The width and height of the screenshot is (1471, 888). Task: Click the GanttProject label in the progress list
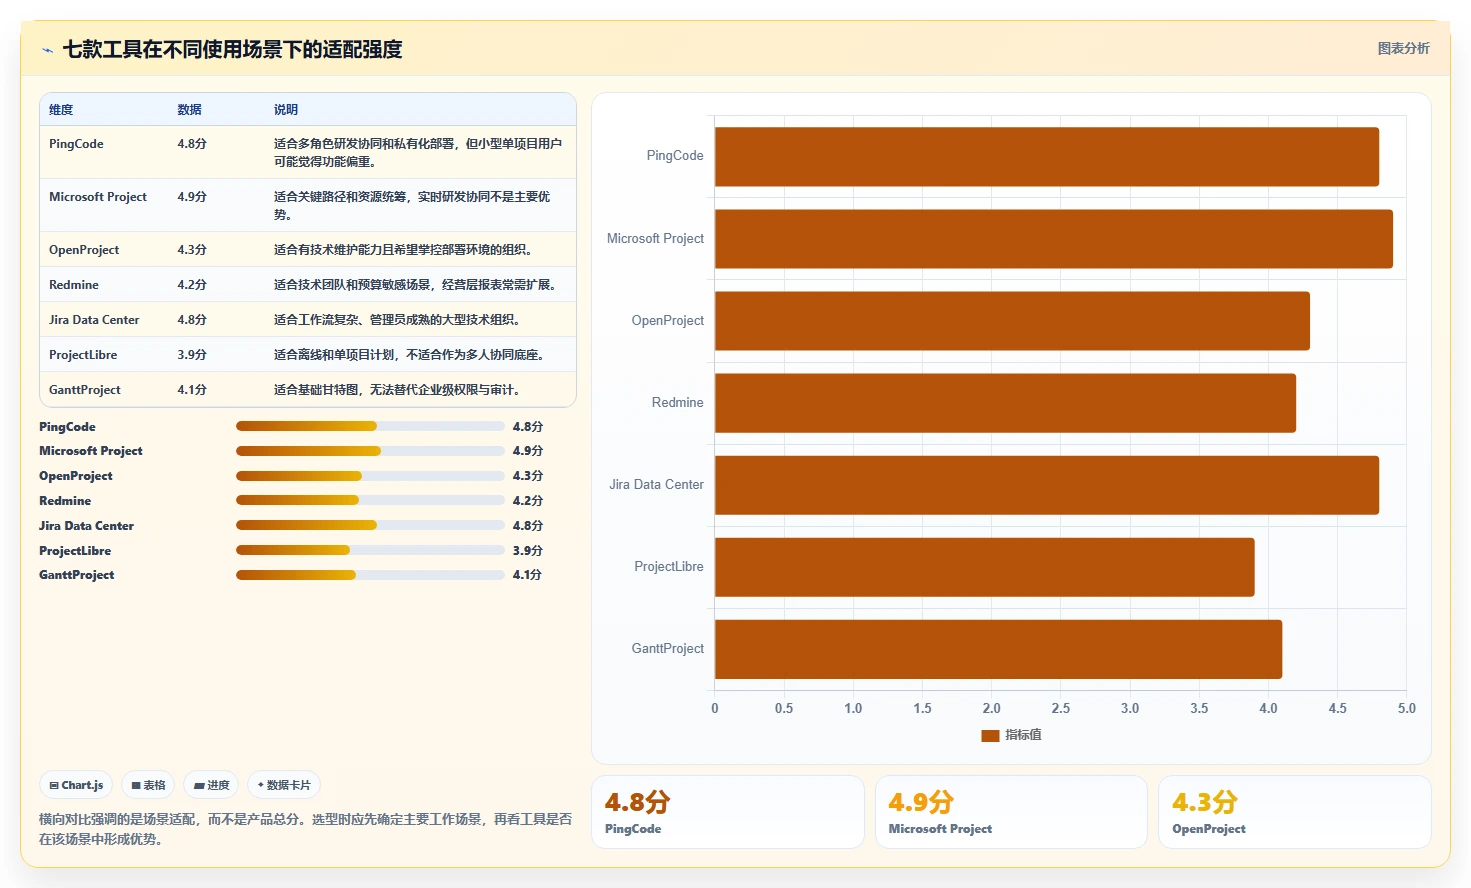[77, 575]
